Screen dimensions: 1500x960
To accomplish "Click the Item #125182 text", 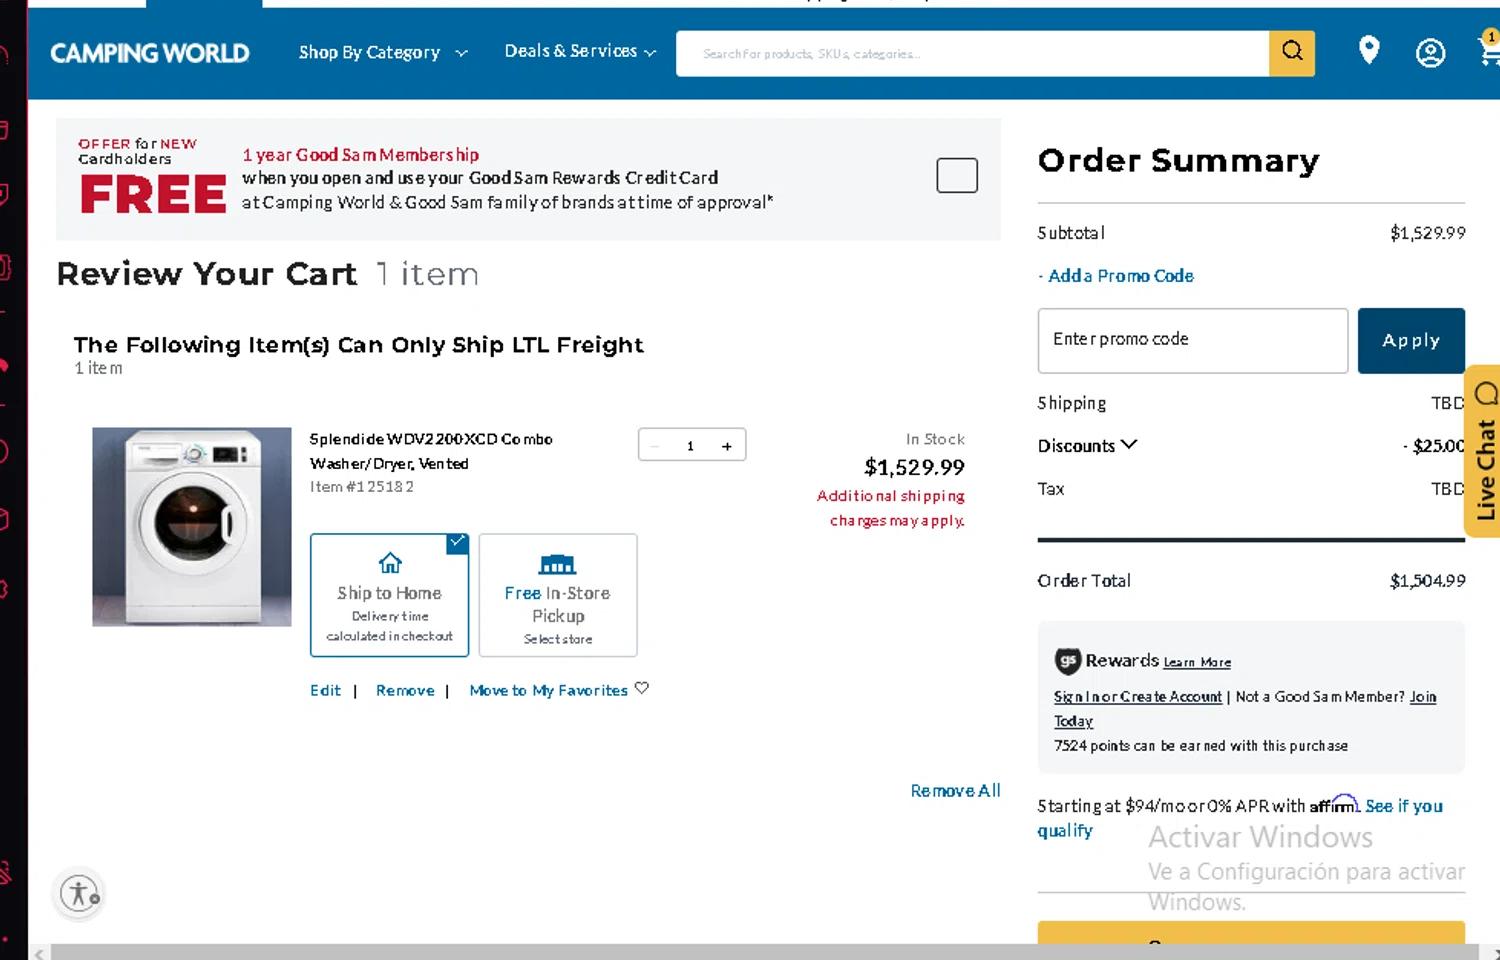I will coord(362,487).
